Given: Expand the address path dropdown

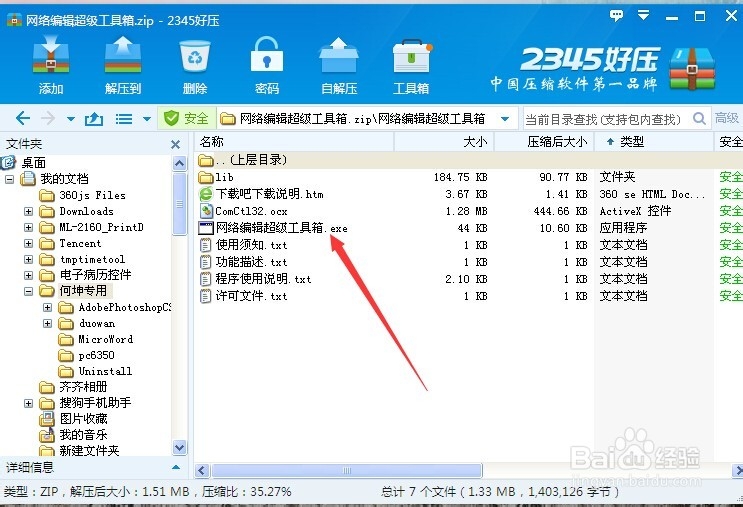Looking at the screenshot, I should coord(505,119).
